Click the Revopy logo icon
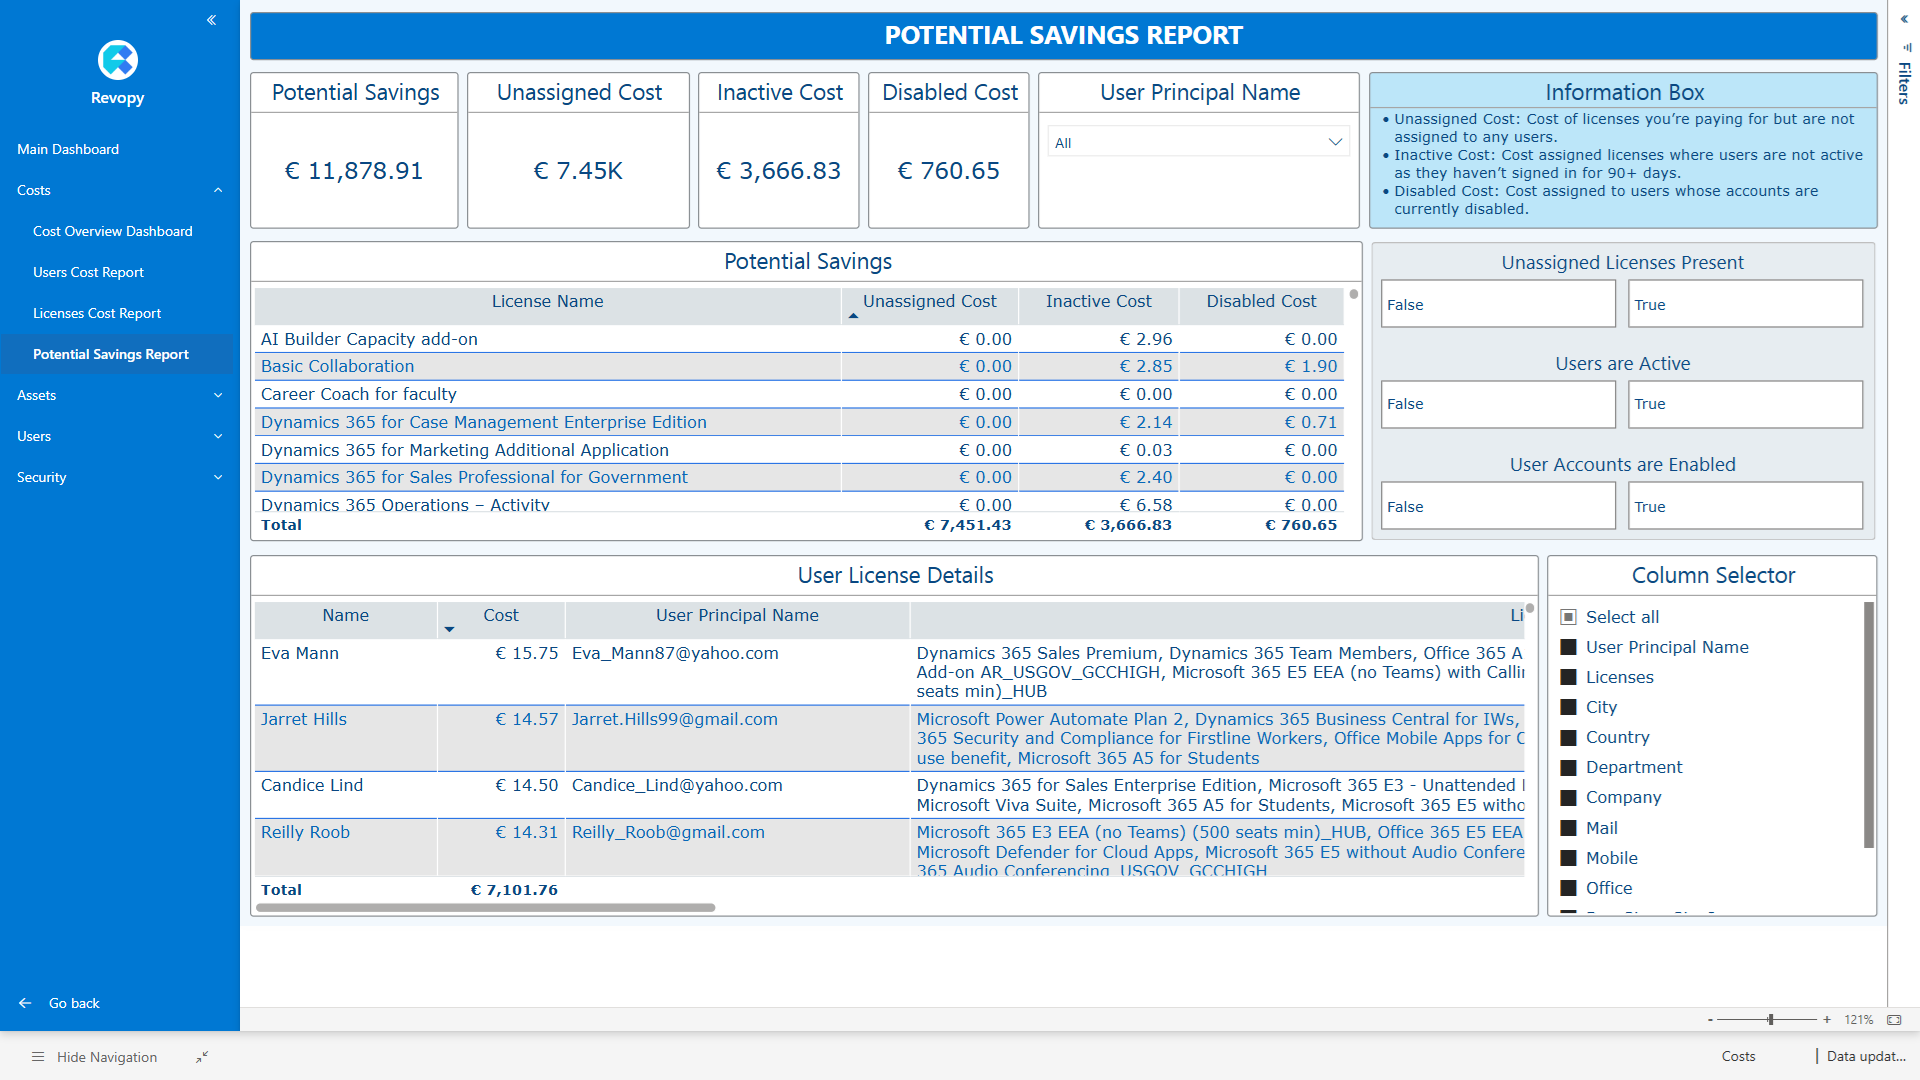The height and width of the screenshot is (1080, 1920). (x=118, y=60)
